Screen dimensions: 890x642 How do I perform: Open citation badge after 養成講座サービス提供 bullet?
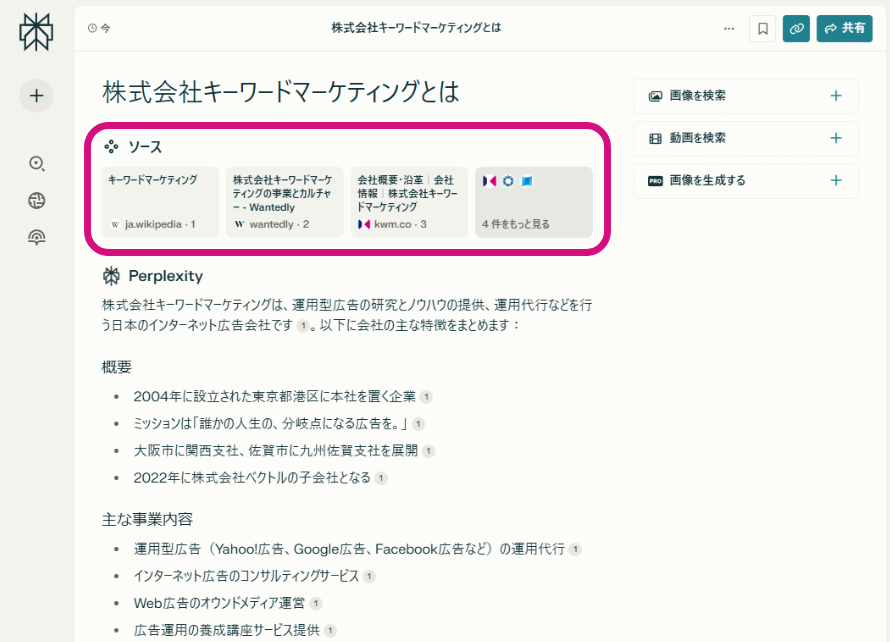click(x=330, y=631)
